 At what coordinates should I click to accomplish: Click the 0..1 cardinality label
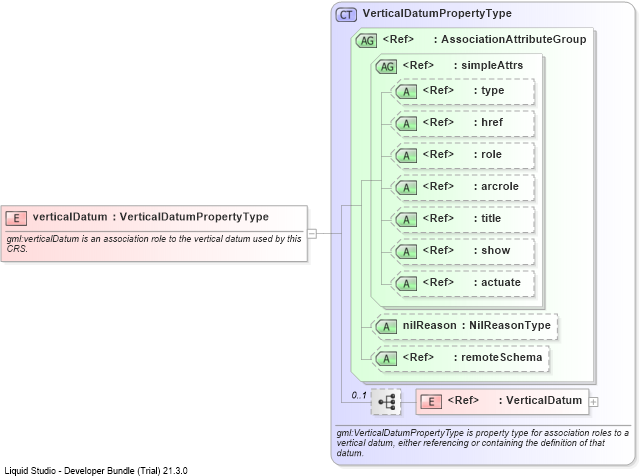[359, 395]
